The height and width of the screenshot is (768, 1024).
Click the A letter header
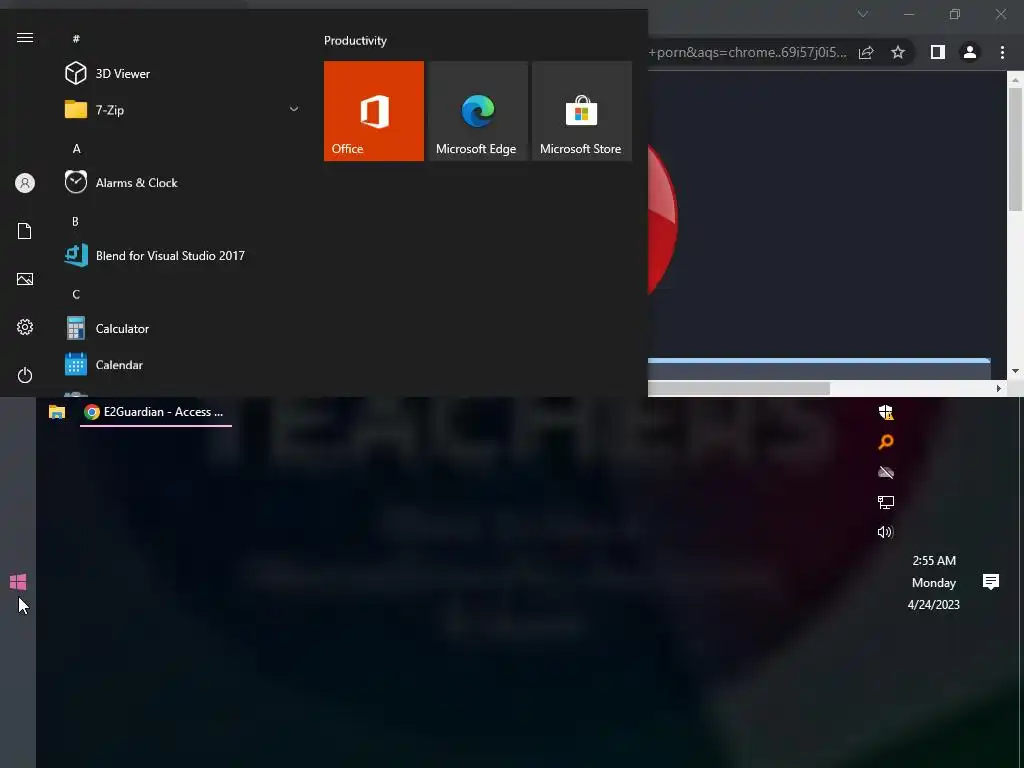tap(76, 149)
